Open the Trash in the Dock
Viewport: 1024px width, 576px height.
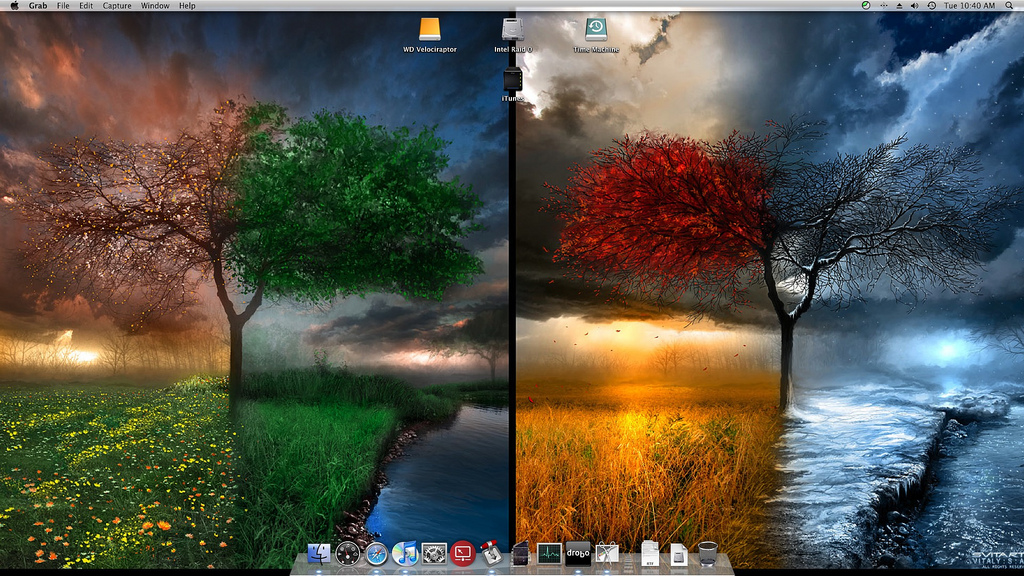(707, 554)
